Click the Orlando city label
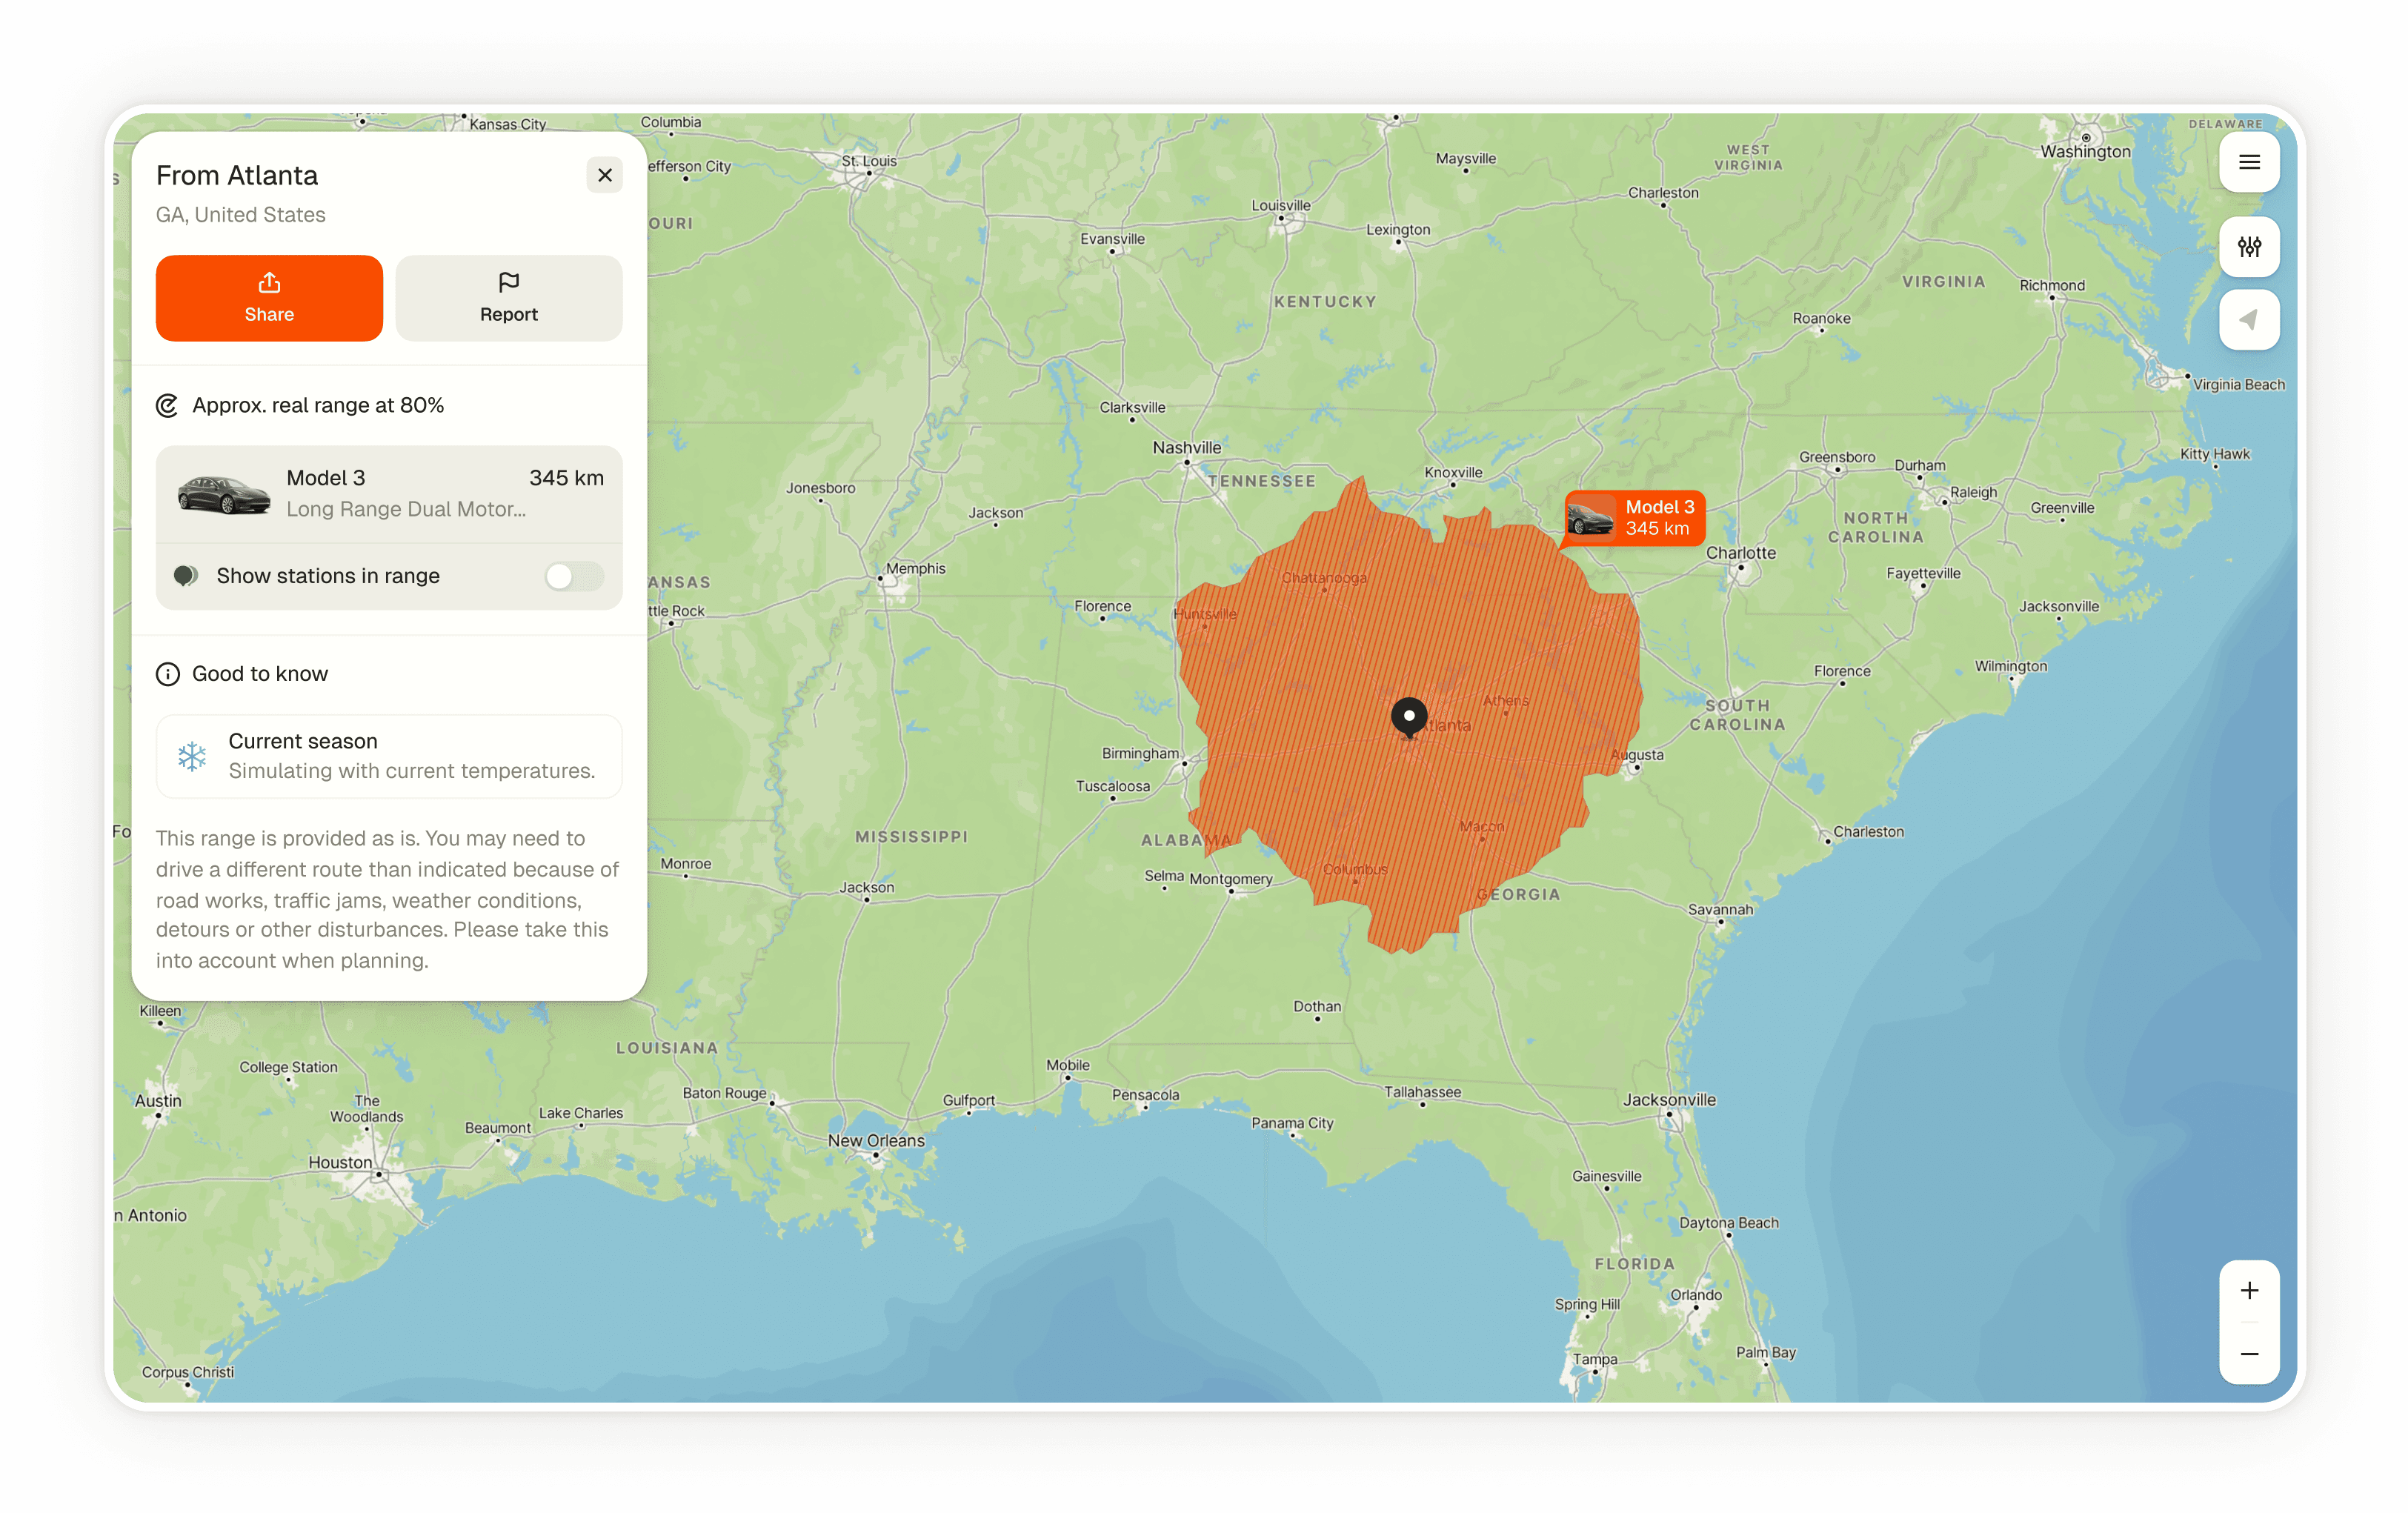Viewport: 2408px width, 1513px height. [1696, 1296]
